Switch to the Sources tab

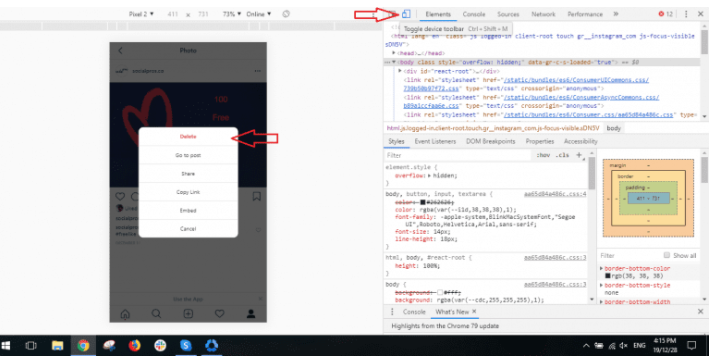508,14
